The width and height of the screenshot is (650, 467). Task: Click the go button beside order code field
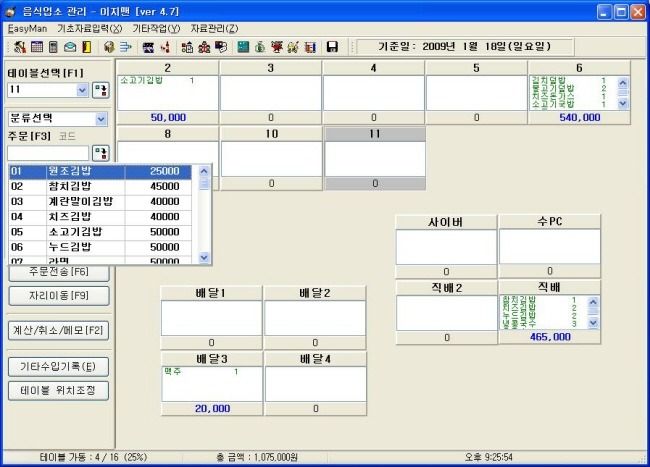(101, 153)
